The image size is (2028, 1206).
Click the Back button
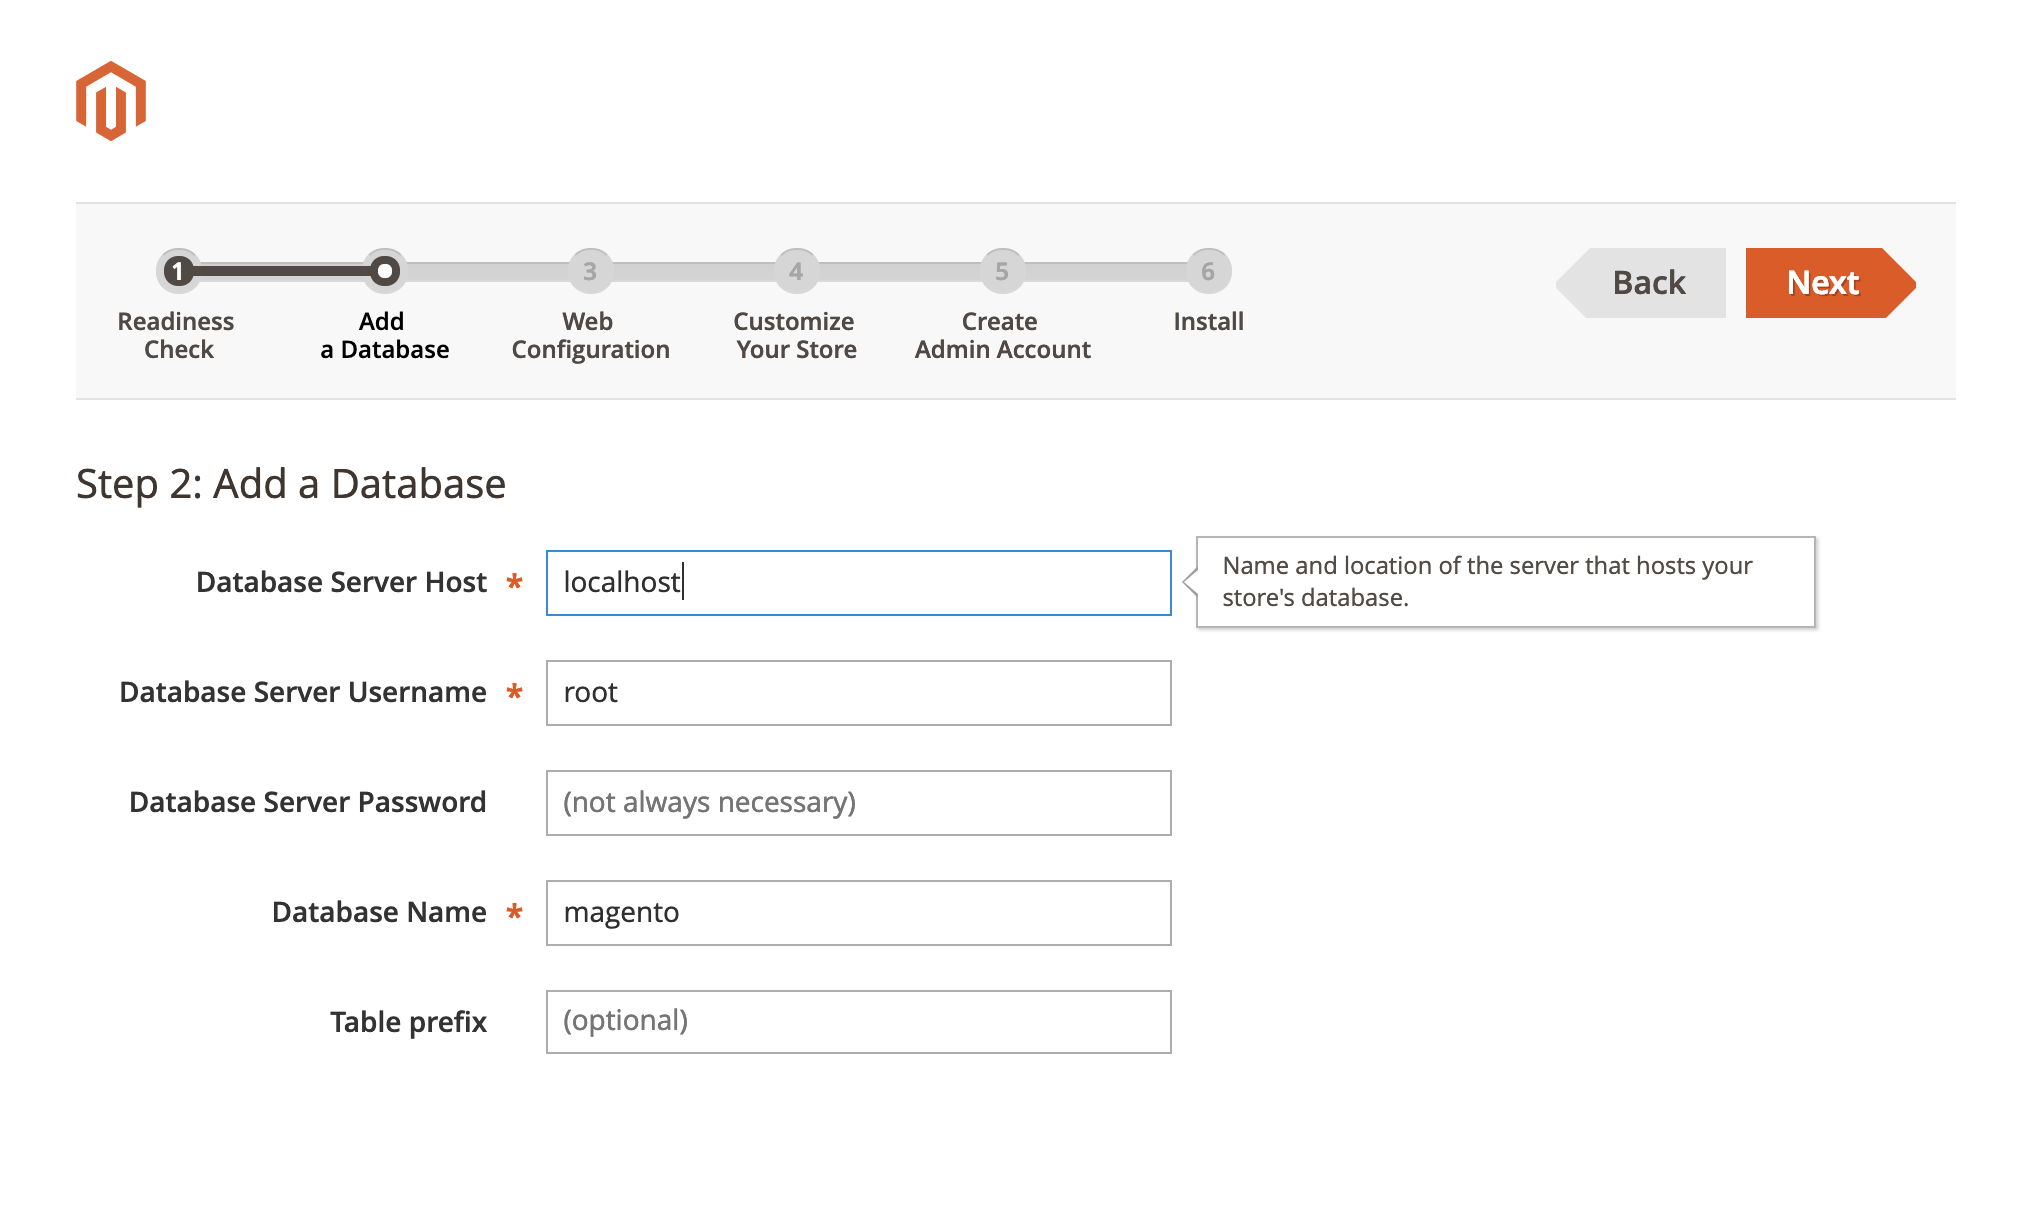pos(1645,283)
